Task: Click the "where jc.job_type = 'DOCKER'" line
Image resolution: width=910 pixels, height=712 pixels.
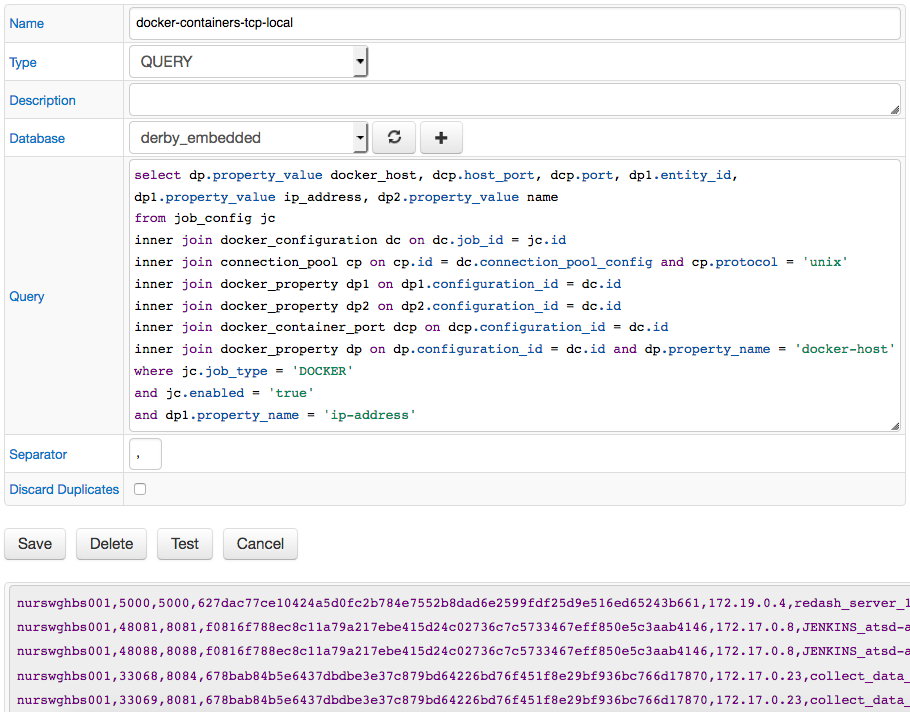Action: tap(243, 371)
